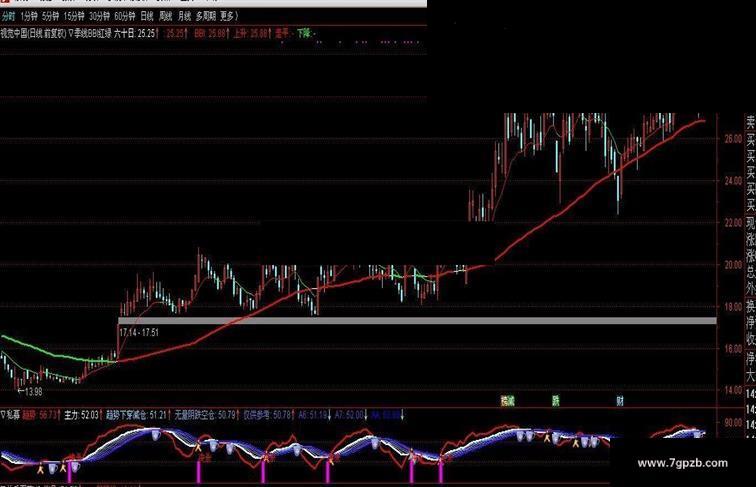
Task: Click the 无量阴跌空仓: 50.79 label
Action: pyautogui.click(x=207, y=415)
